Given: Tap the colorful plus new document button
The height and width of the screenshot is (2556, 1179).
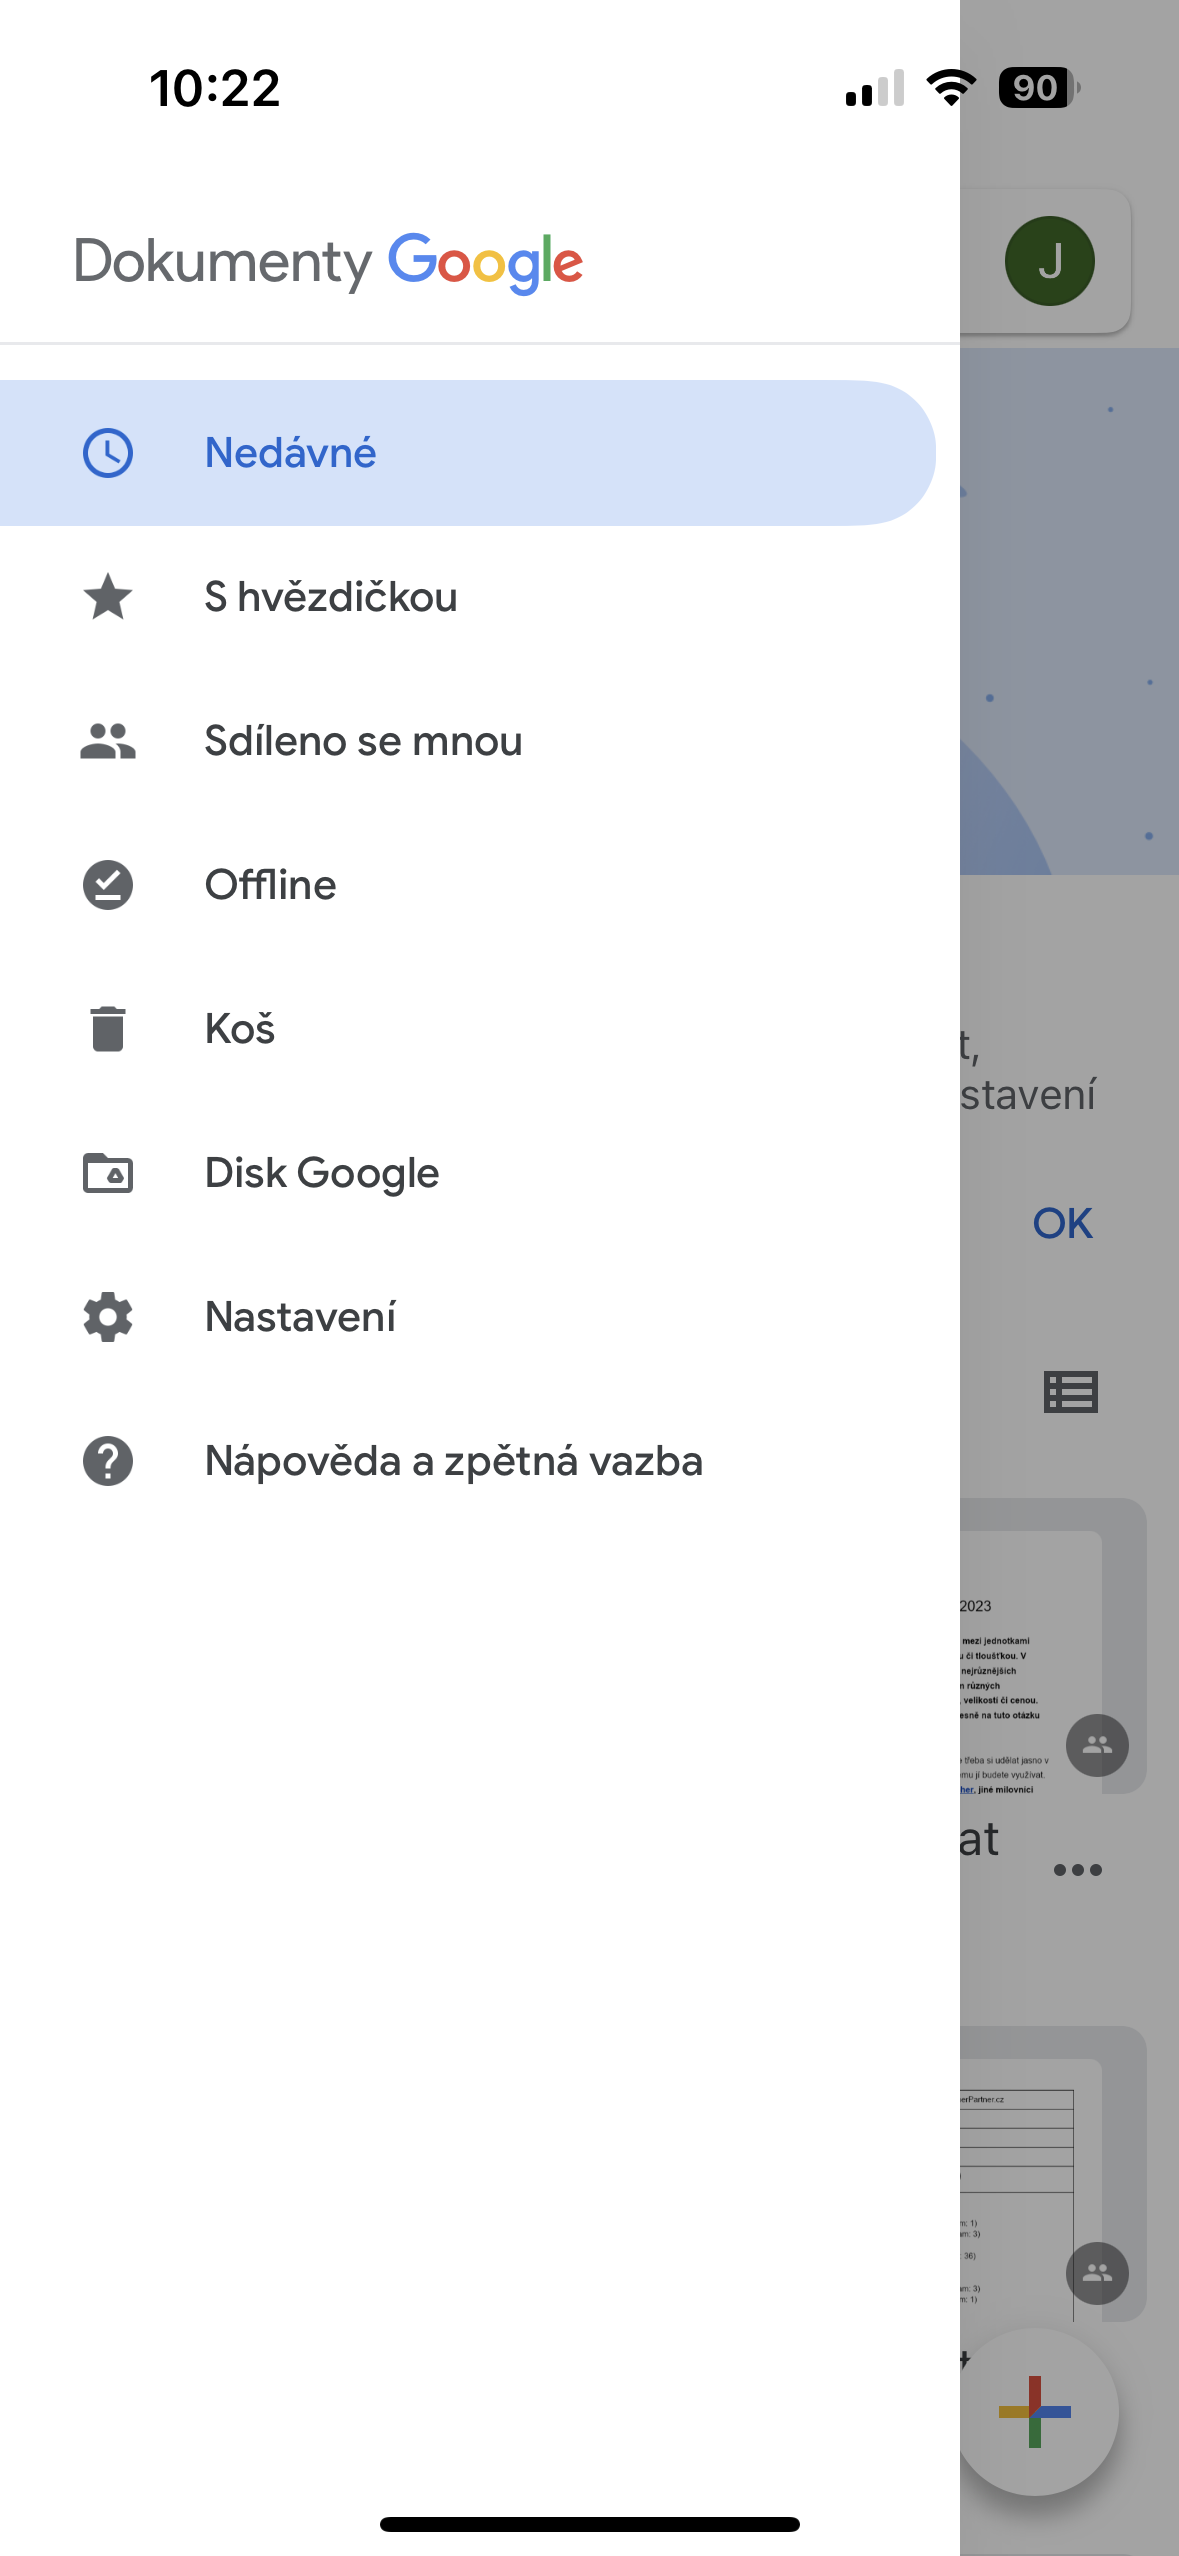Looking at the screenshot, I should pyautogui.click(x=1035, y=2411).
